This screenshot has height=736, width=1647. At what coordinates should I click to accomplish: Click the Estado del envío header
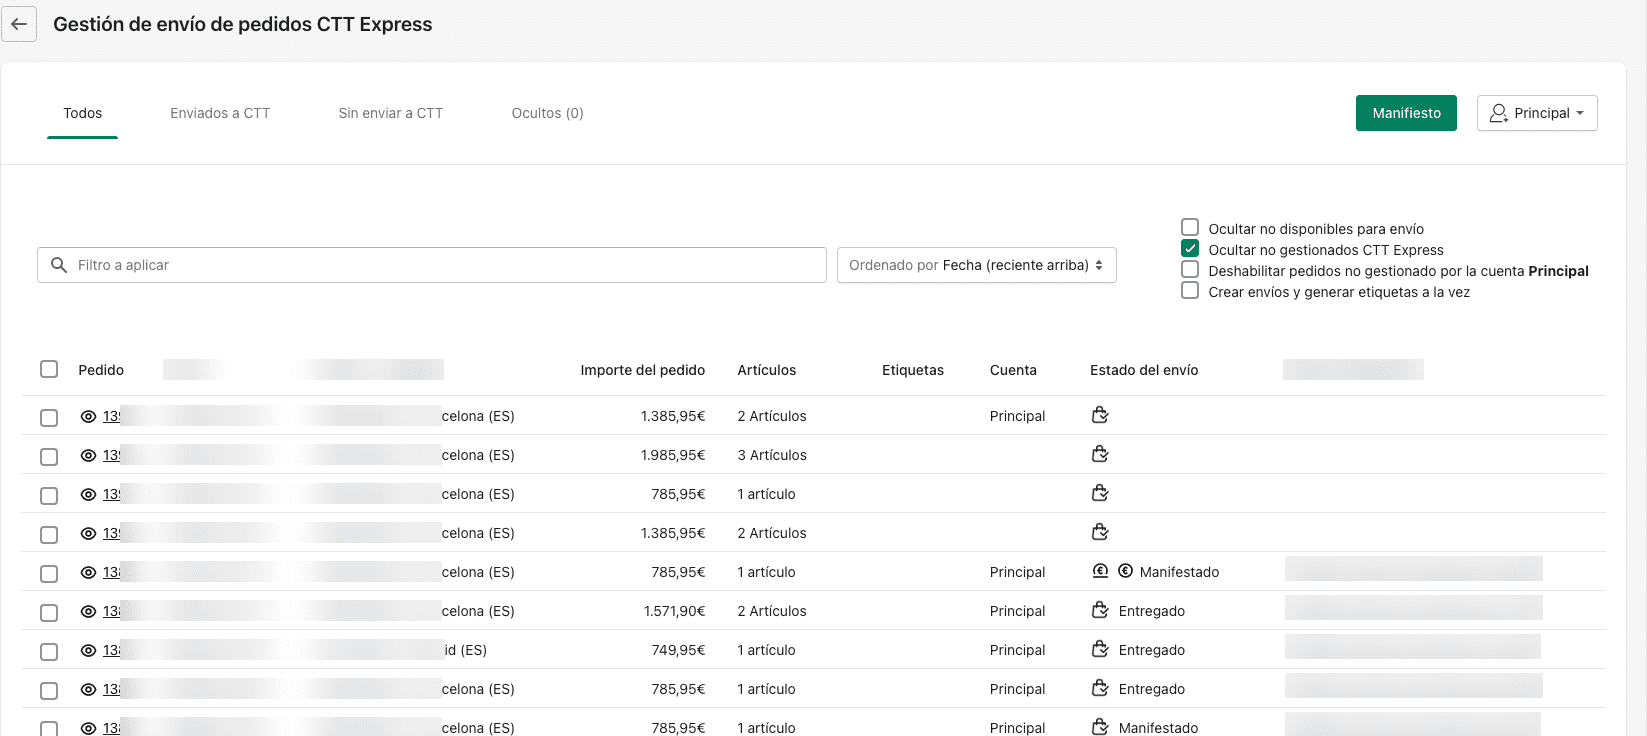[x=1144, y=370]
